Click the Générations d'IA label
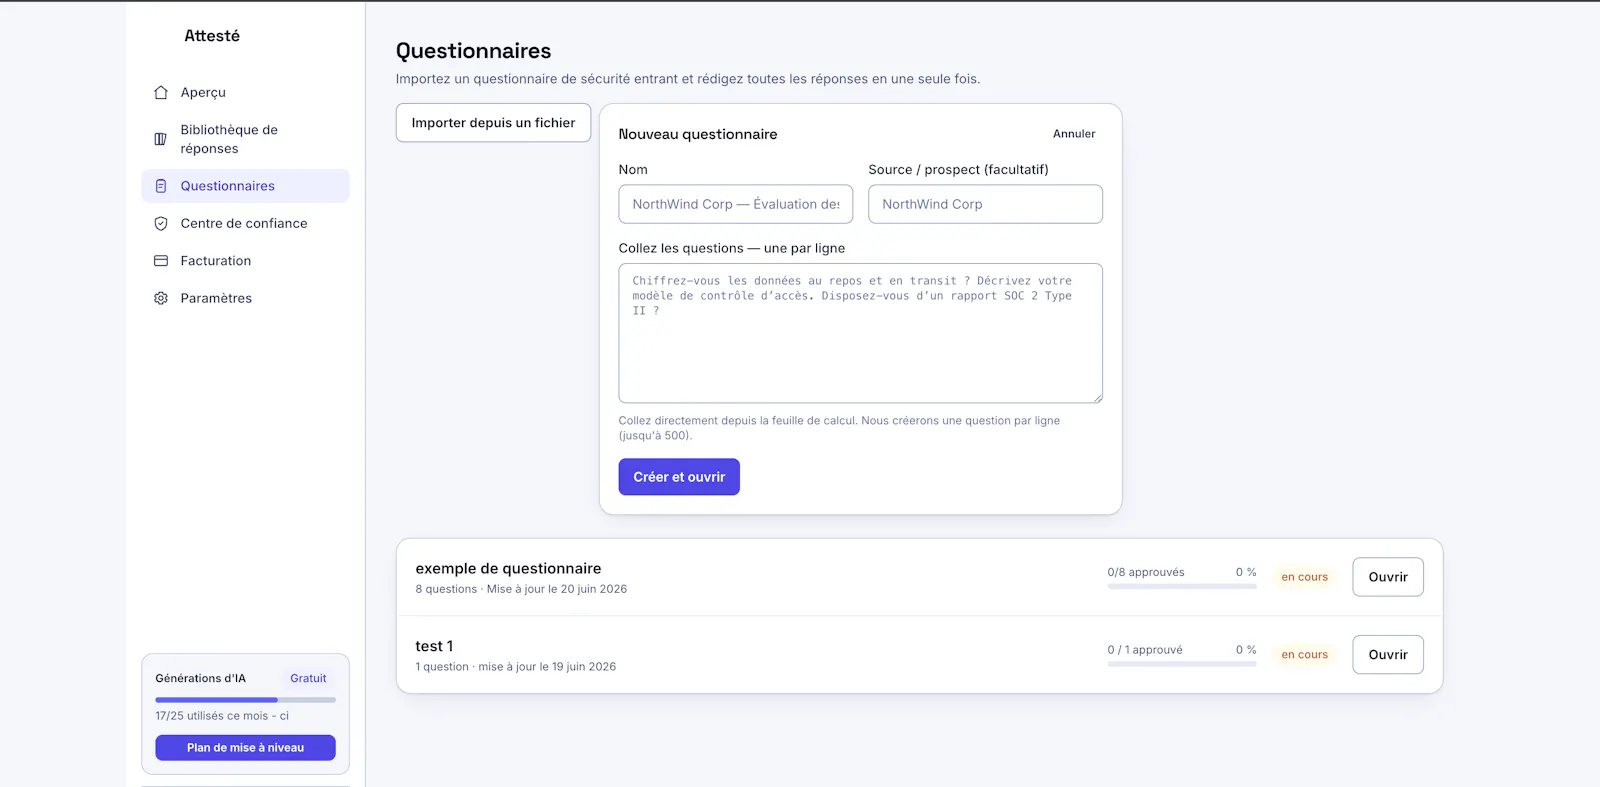The image size is (1600, 787). (x=200, y=678)
